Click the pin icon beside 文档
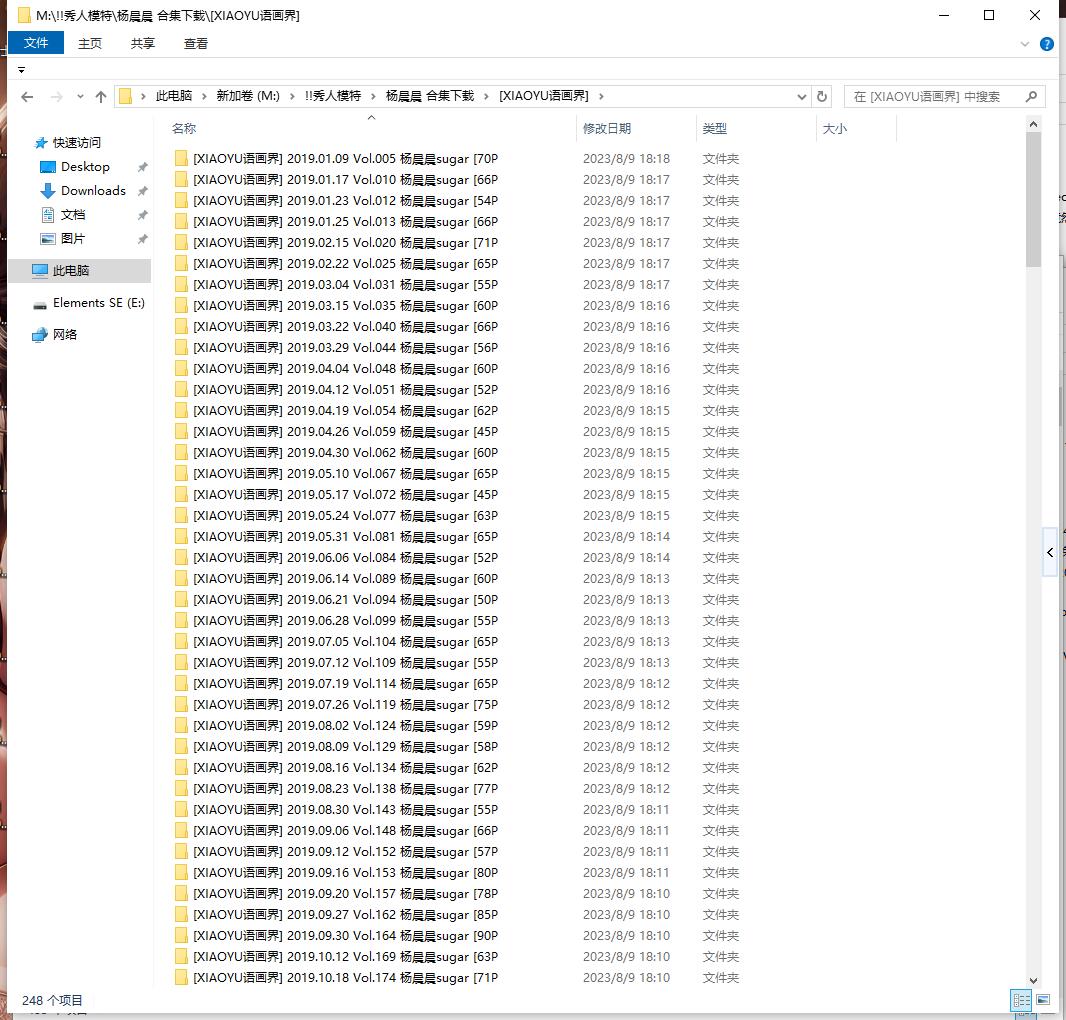 click(142, 216)
